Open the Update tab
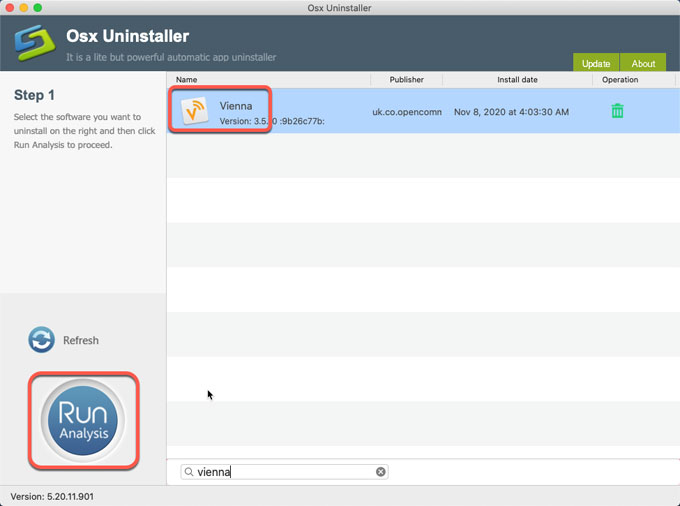The image size is (680, 506). click(596, 63)
